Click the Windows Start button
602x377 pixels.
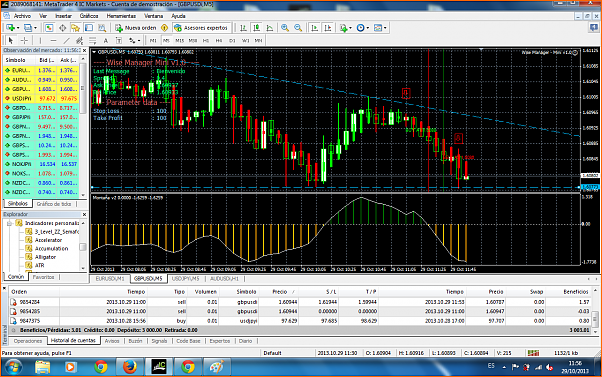(x=13, y=367)
